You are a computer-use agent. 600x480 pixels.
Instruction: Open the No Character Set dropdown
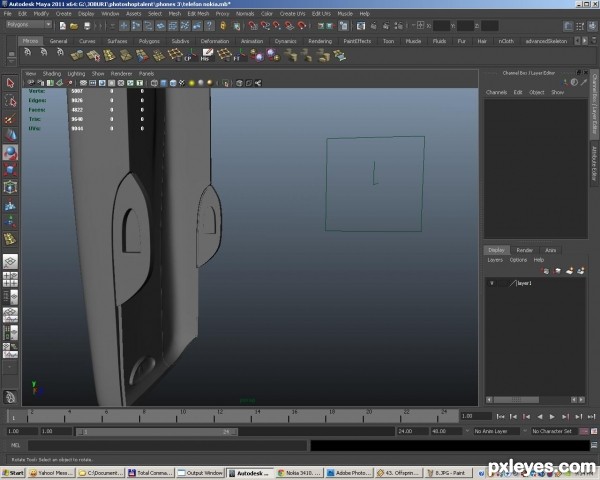click(x=554, y=431)
